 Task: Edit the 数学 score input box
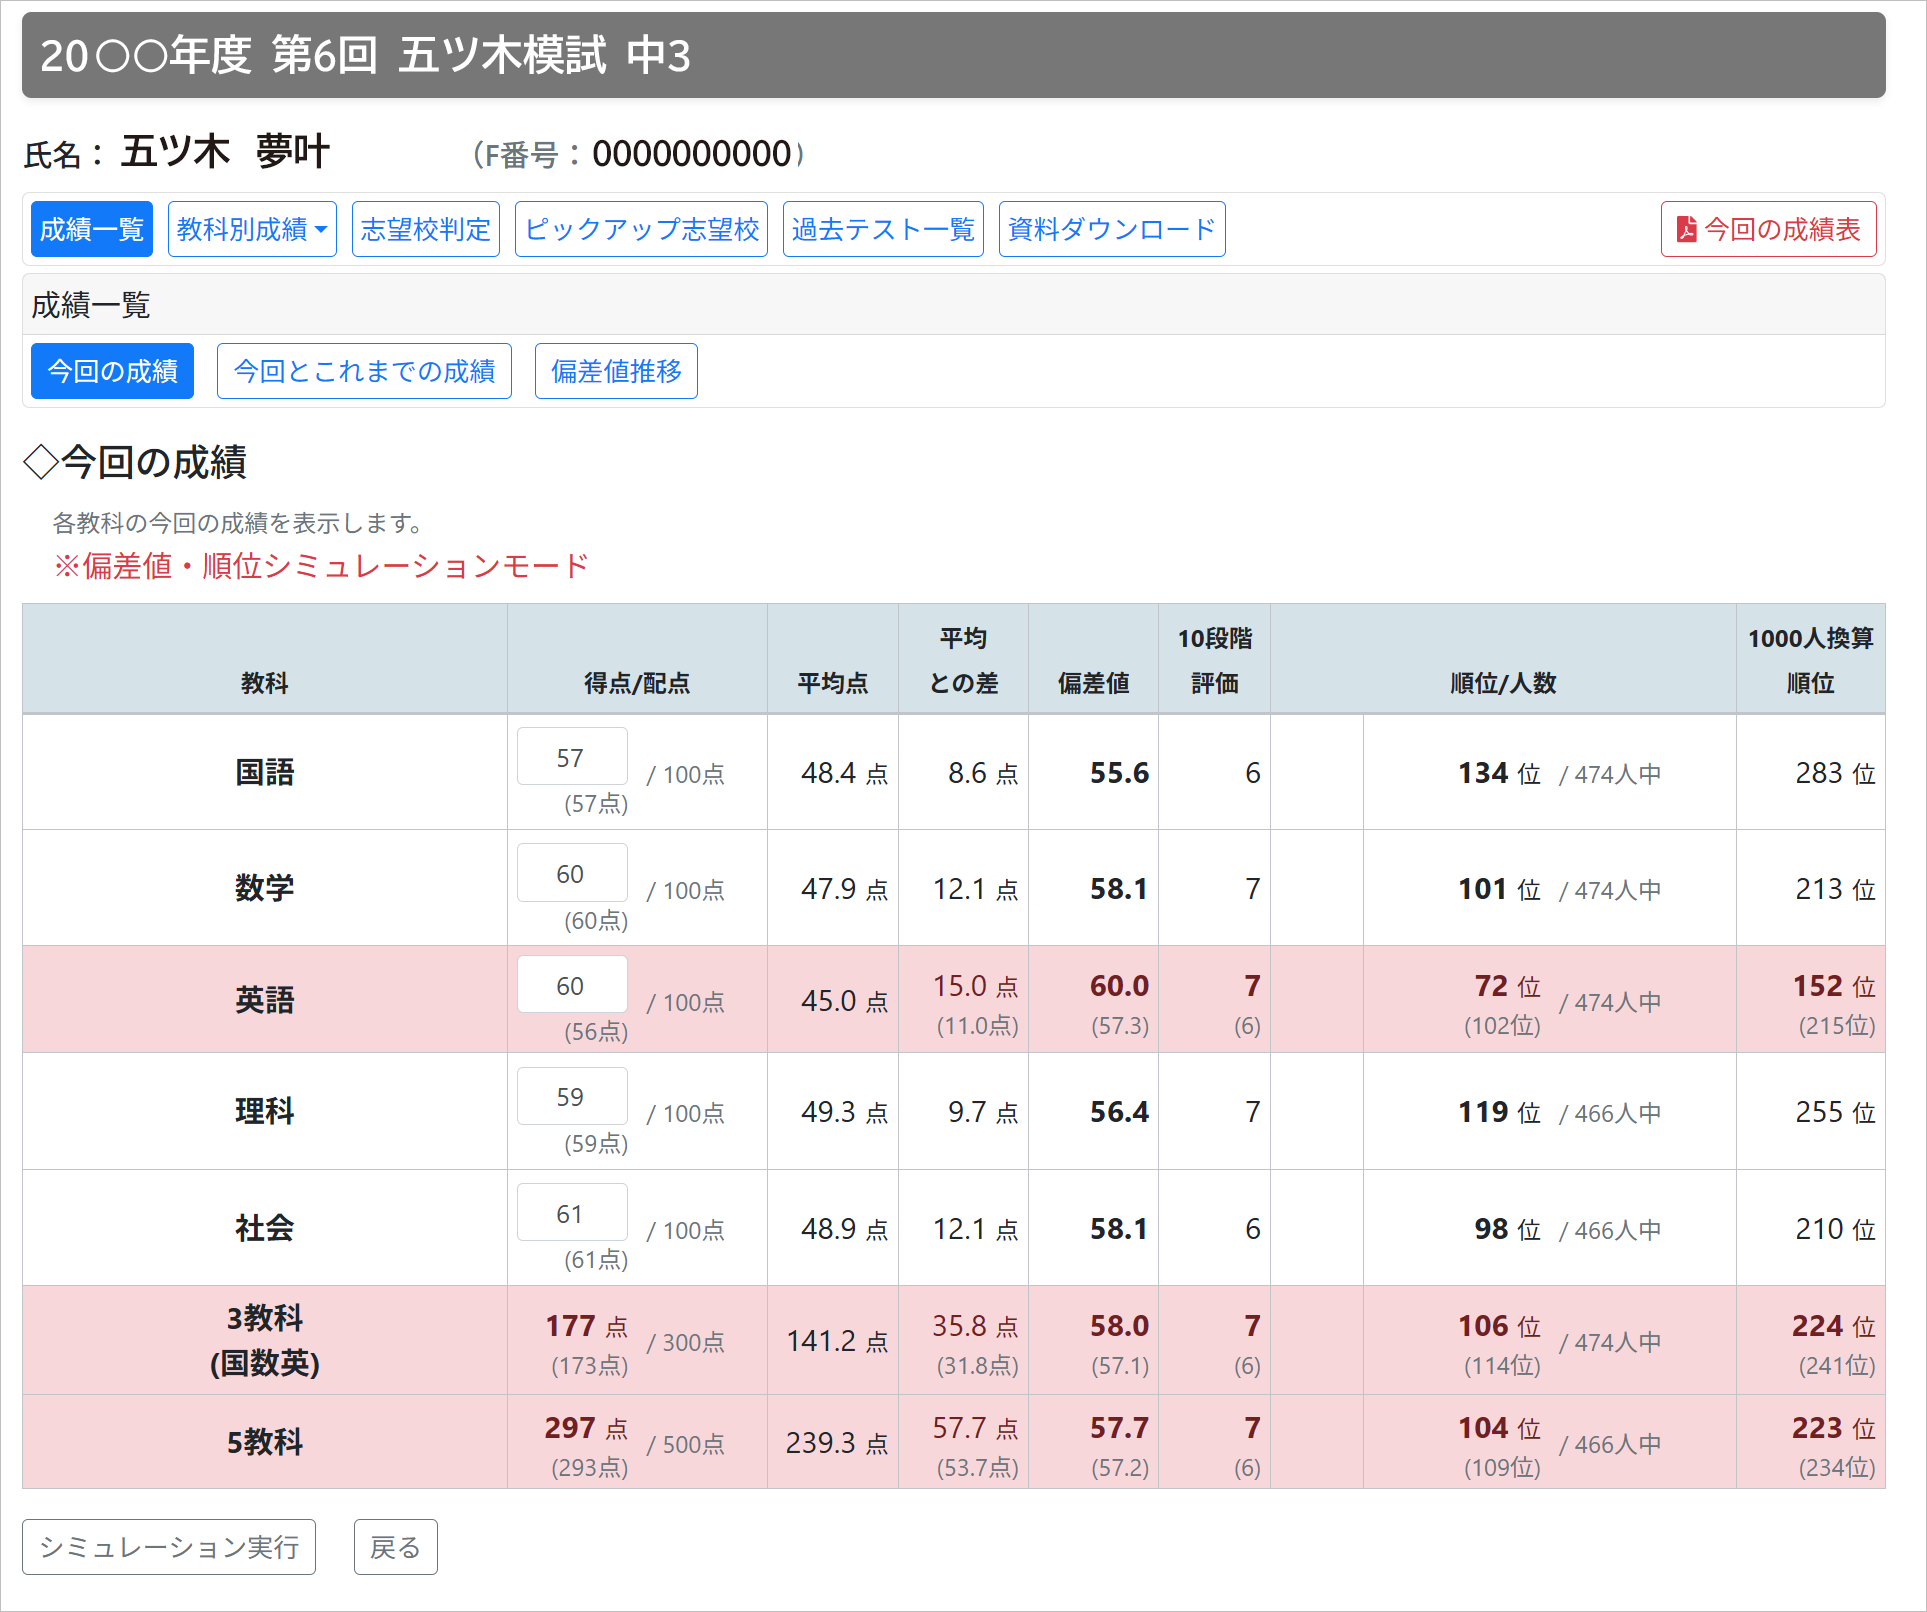pos(572,873)
